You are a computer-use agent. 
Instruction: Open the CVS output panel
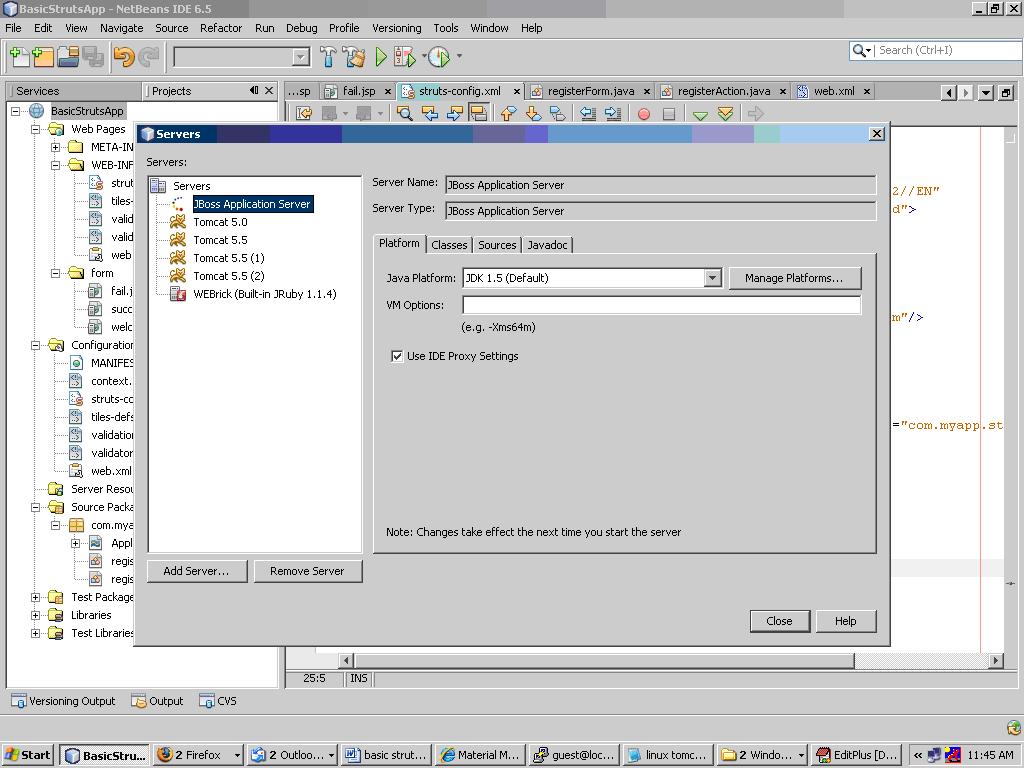(218, 701)
